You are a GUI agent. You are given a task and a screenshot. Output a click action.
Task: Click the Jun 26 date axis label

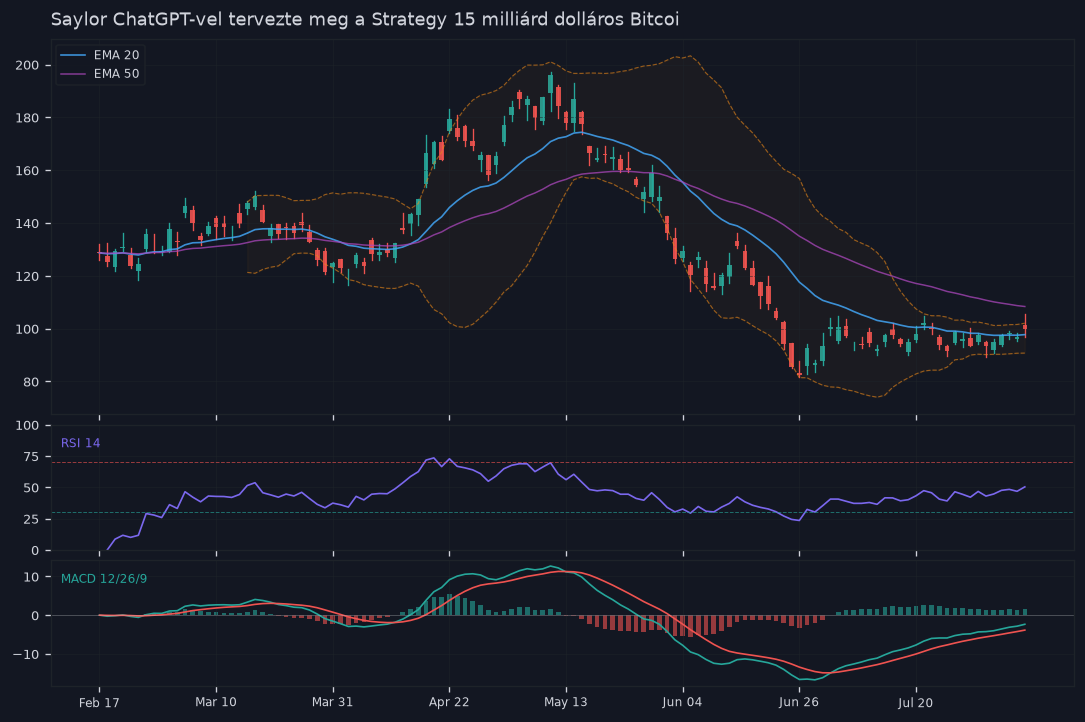[799, 702]
